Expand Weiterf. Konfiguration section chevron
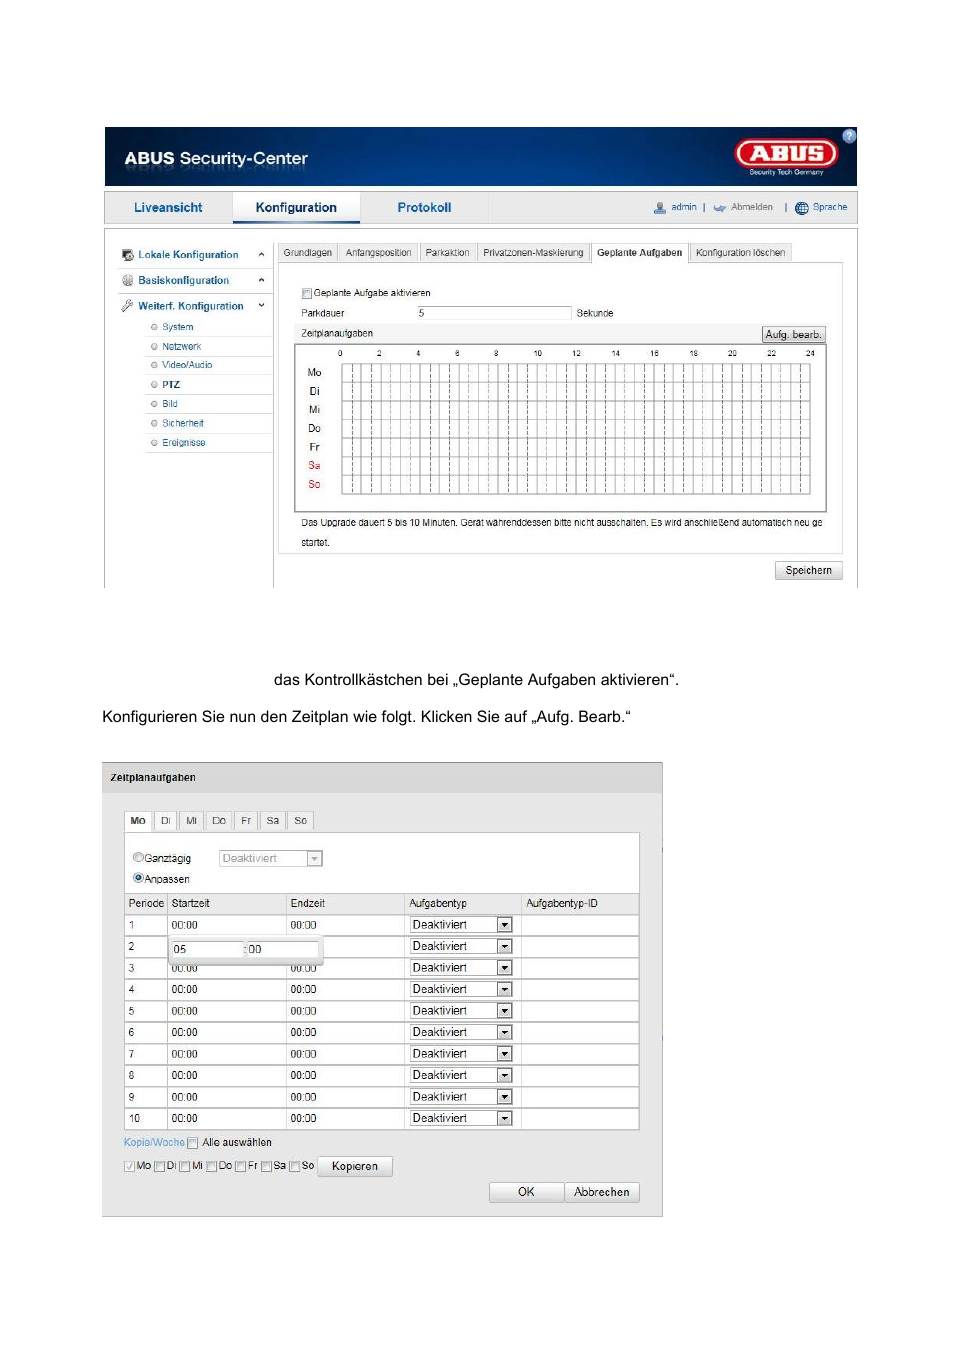 click(x=262, y=306)
